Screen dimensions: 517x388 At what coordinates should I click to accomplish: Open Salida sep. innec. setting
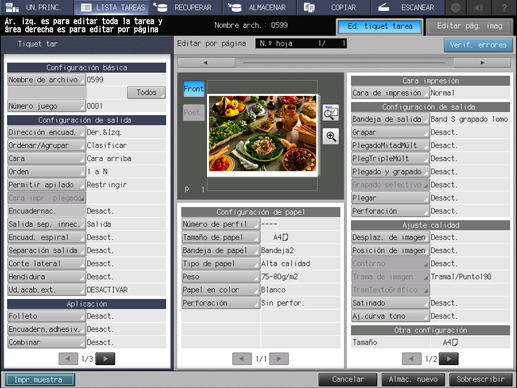[x=47, y=224]
